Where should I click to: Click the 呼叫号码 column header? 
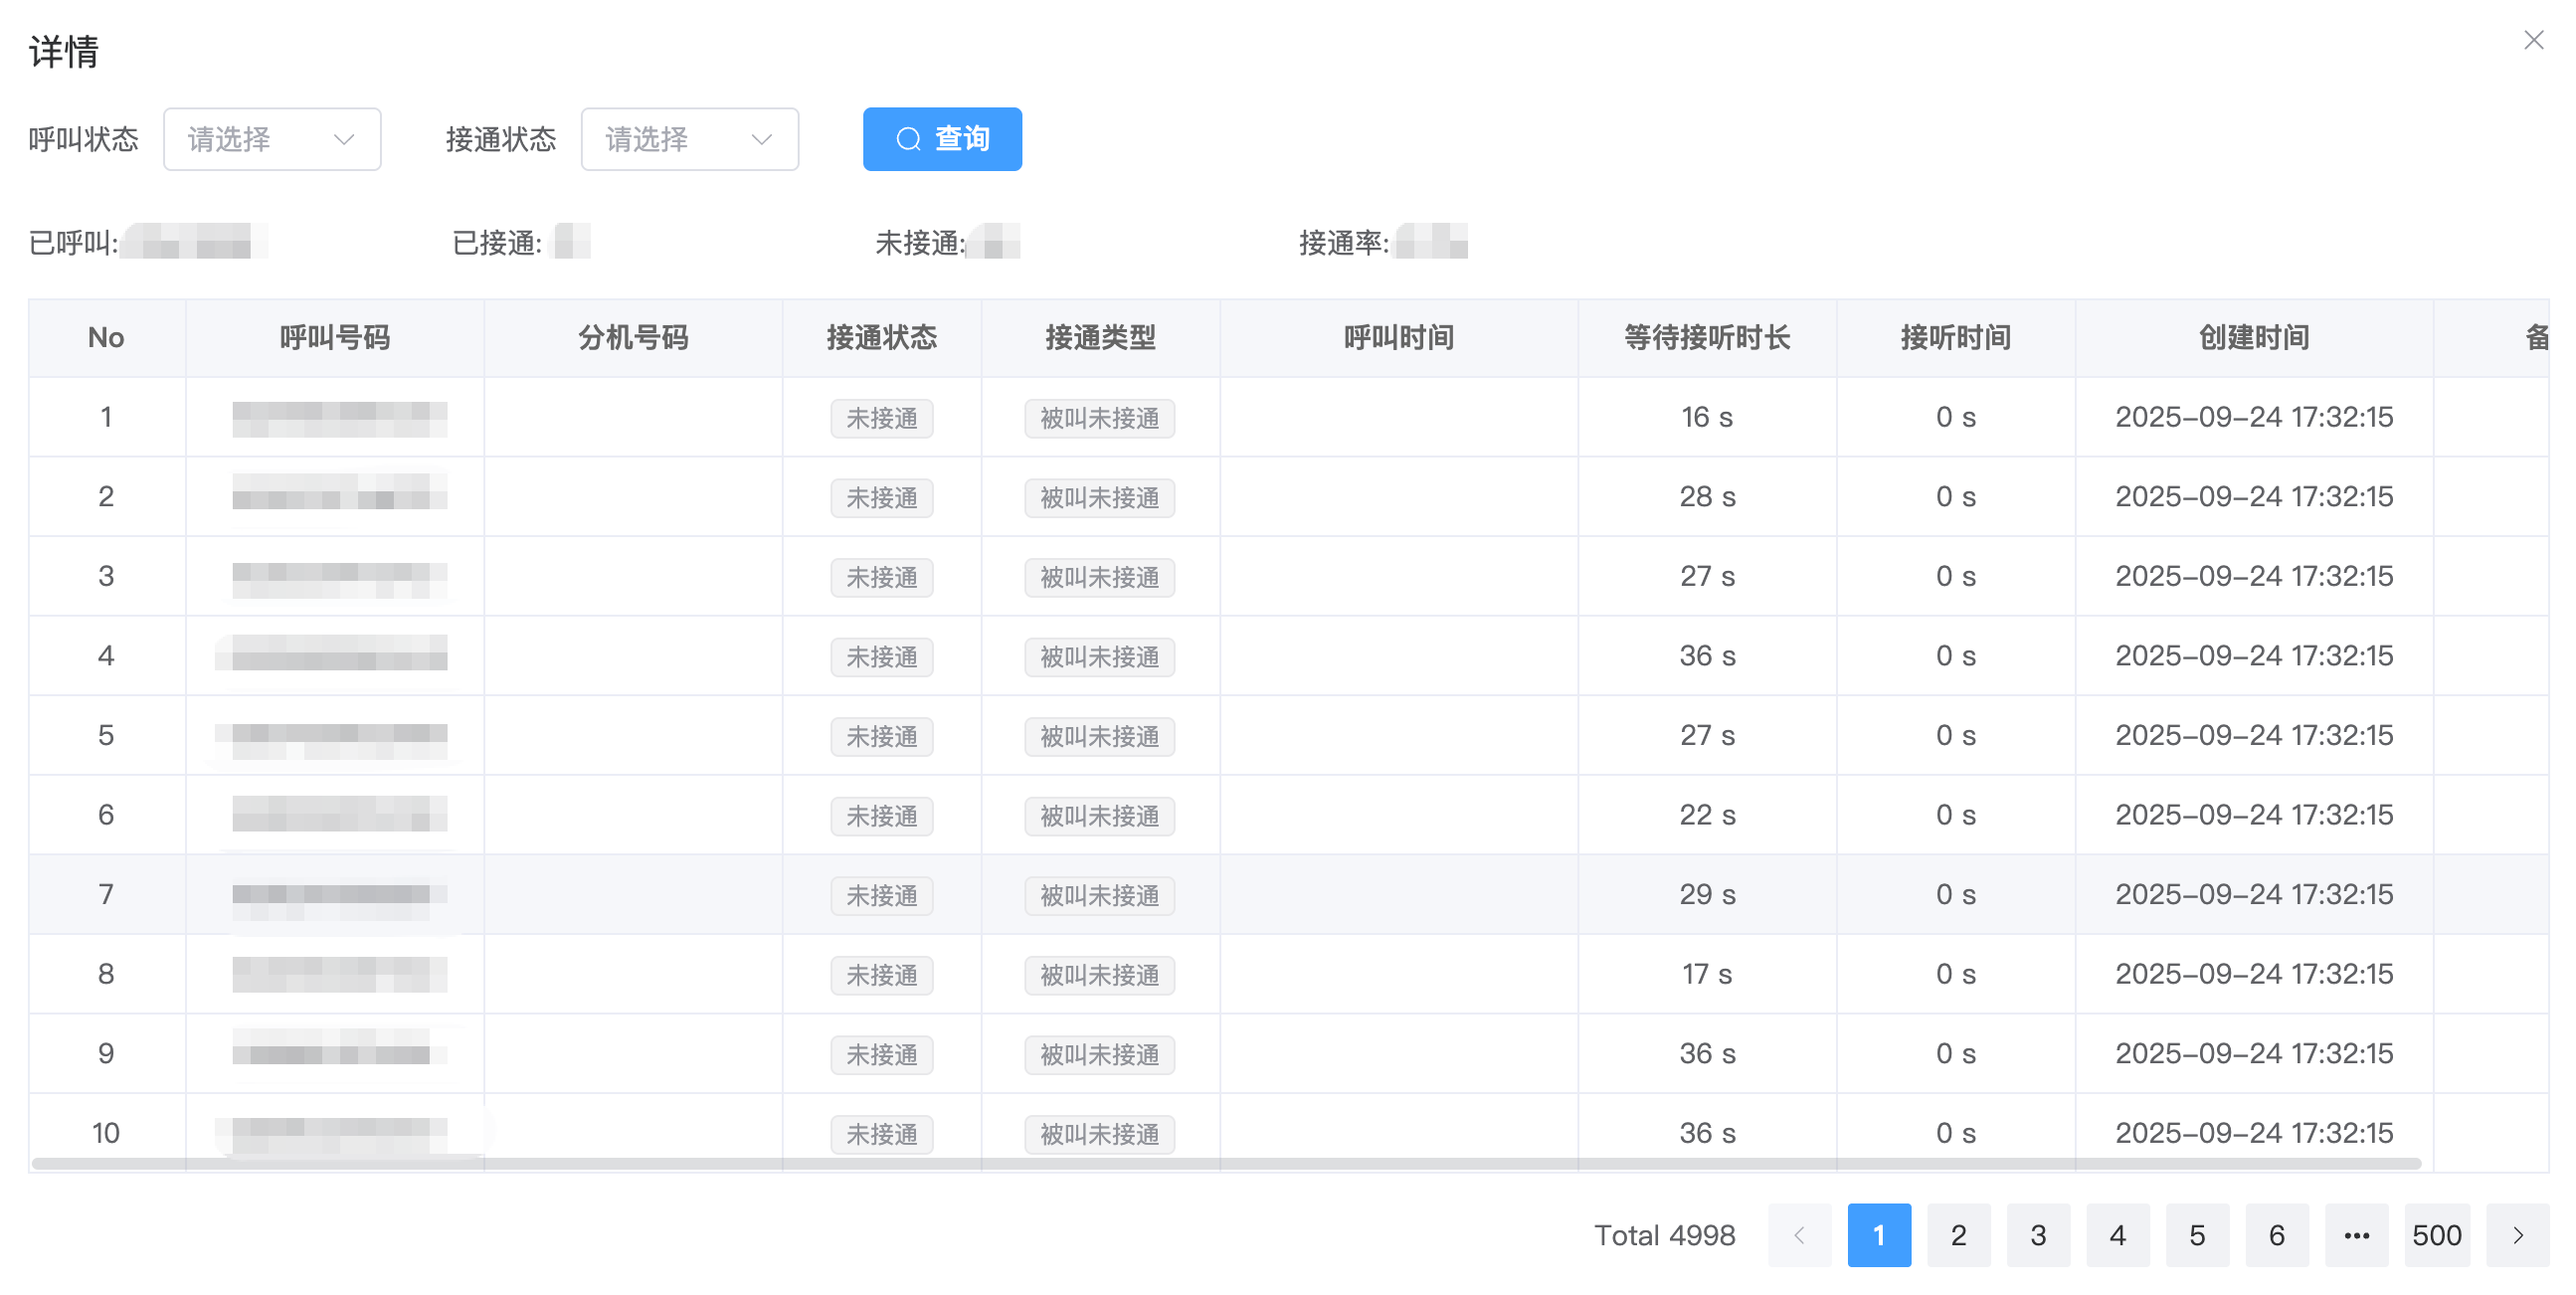tap(334, 338)
